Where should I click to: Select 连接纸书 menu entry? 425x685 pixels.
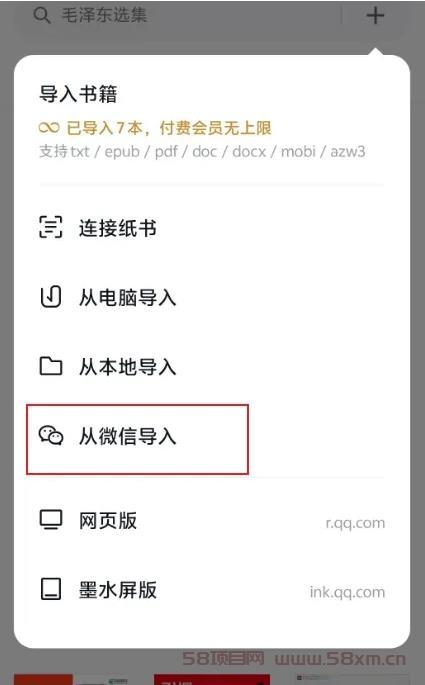212,228
